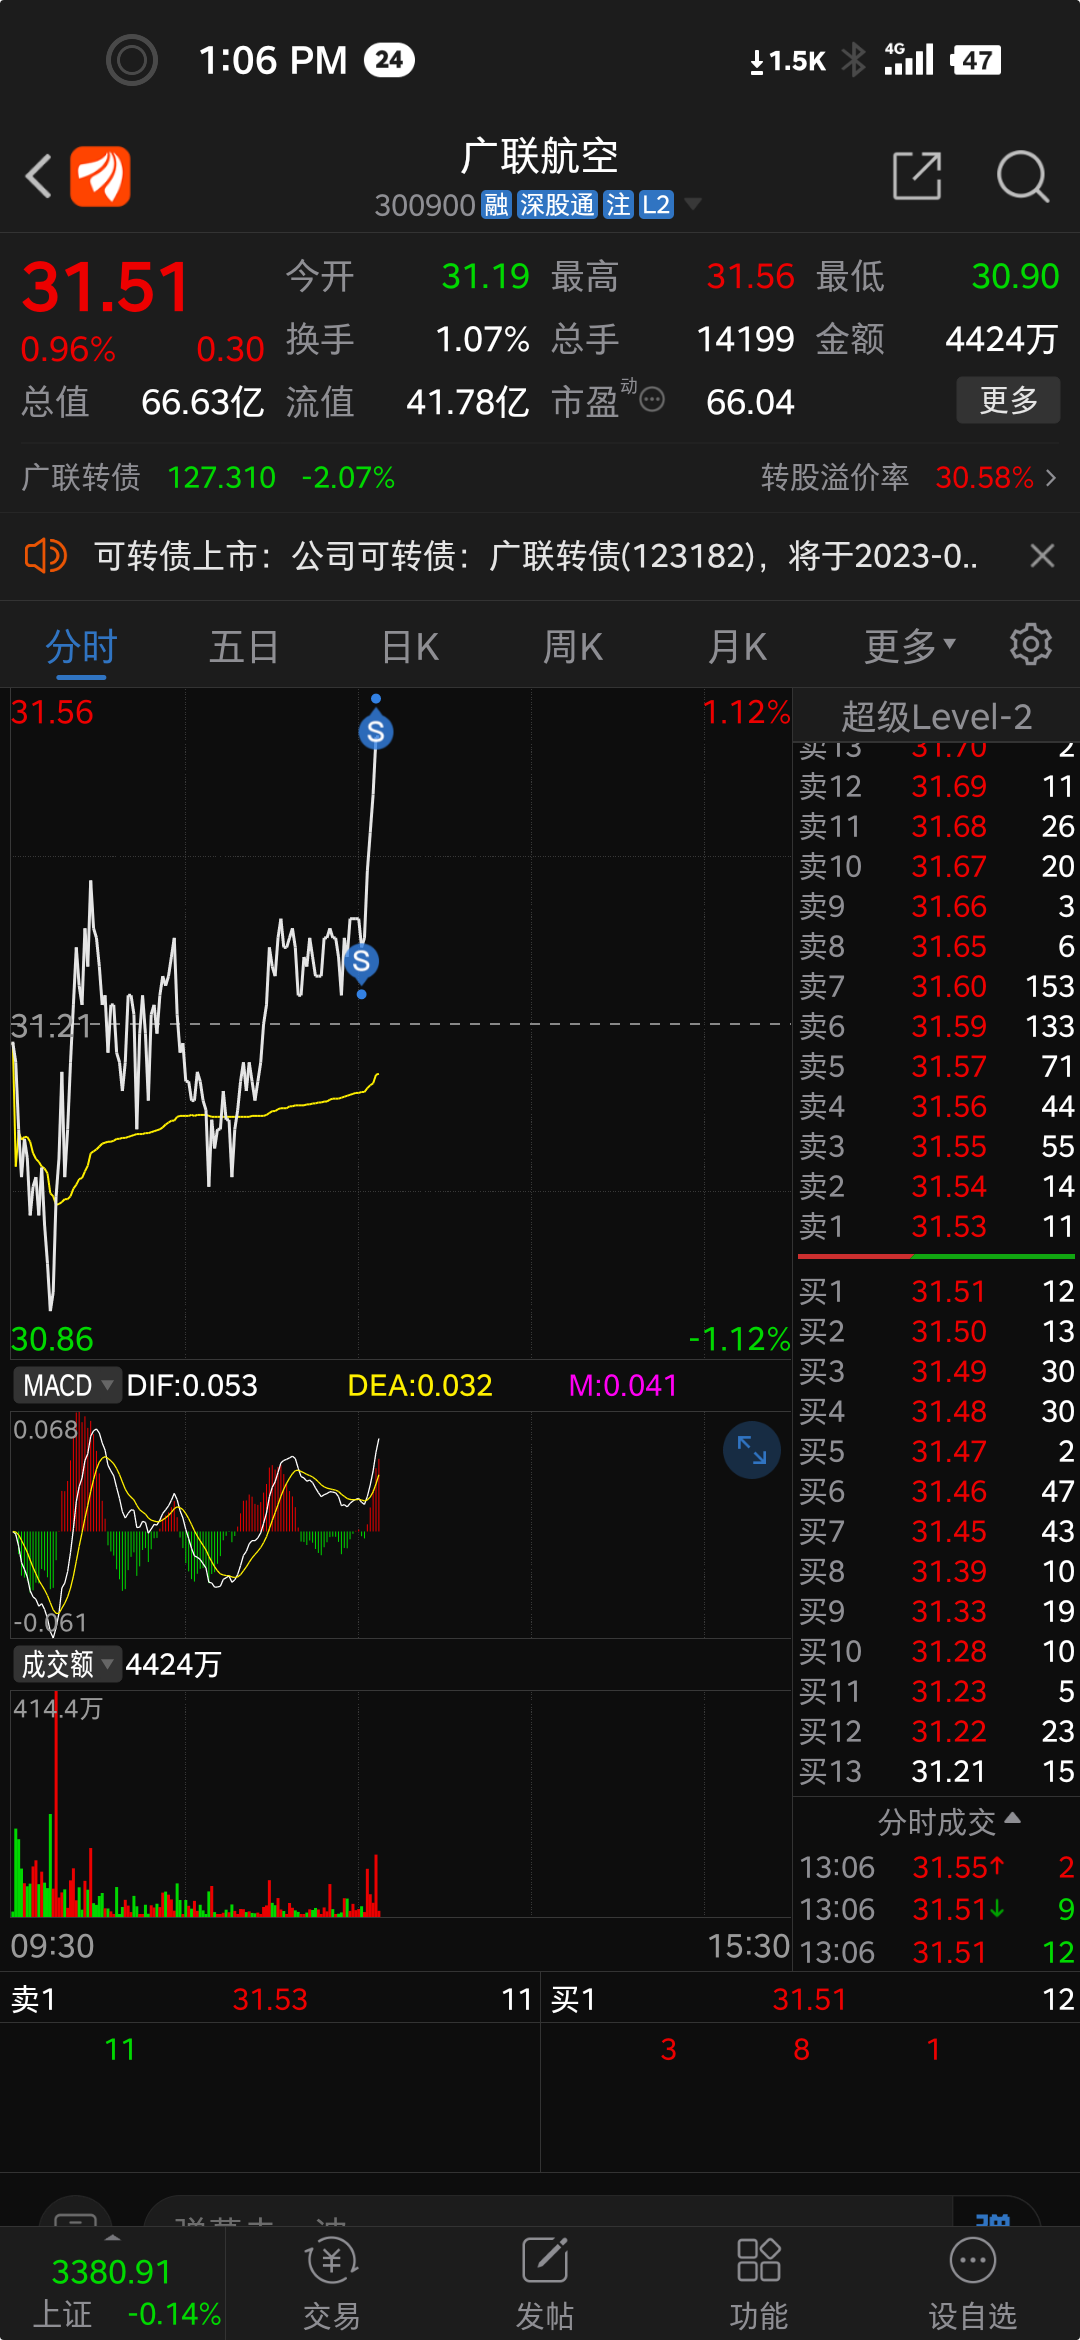Tap the 超级Level-2 header
Image resolution: width=1080 pixels, height=2340 pixels.
936,716
